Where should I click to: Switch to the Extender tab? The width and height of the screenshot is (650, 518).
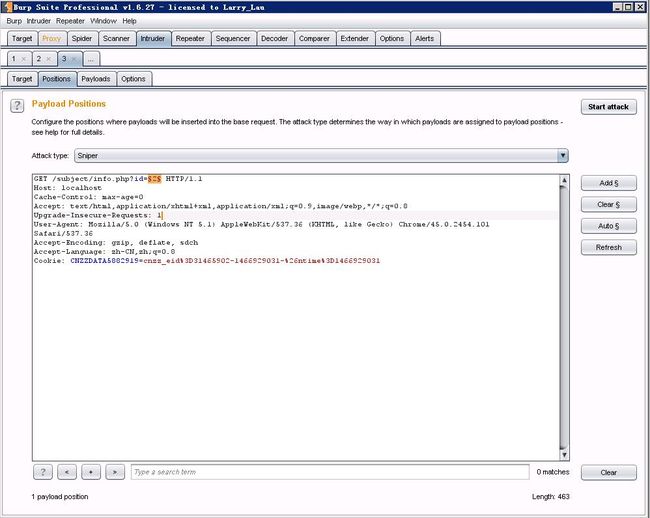pyautogui.click(x=354, y=39)
